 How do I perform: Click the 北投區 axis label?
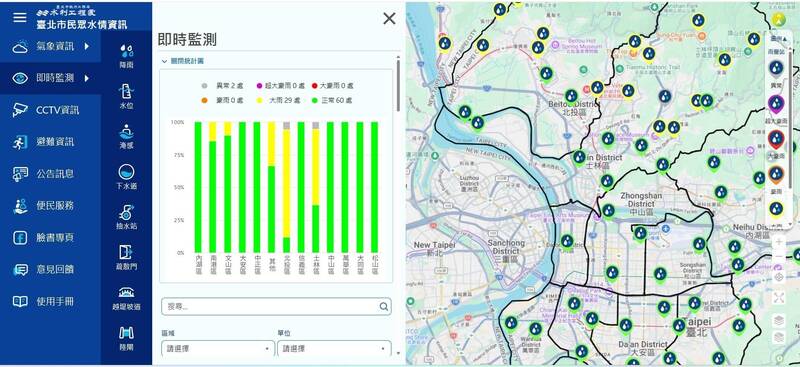click(x=286, y=266)
